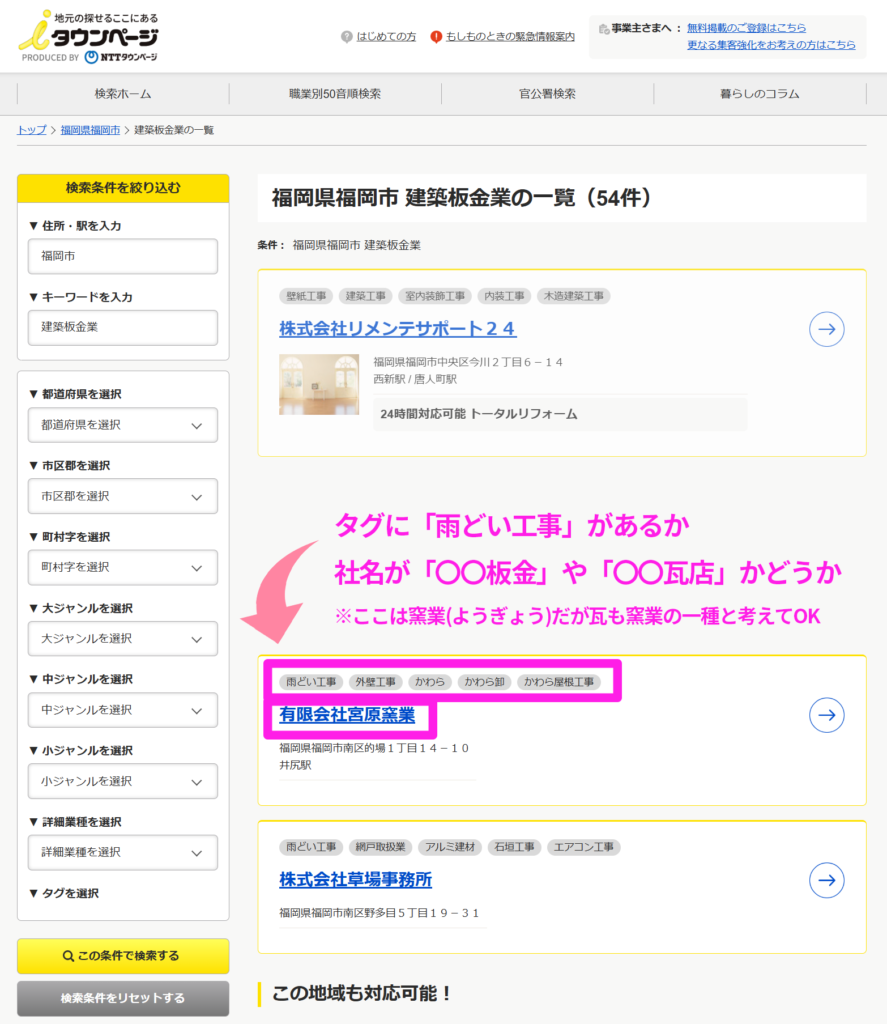Click the 西新駅 / 唐人町駅 station text
Screen dimensions: 887x1024
click(x=415, y=379)
